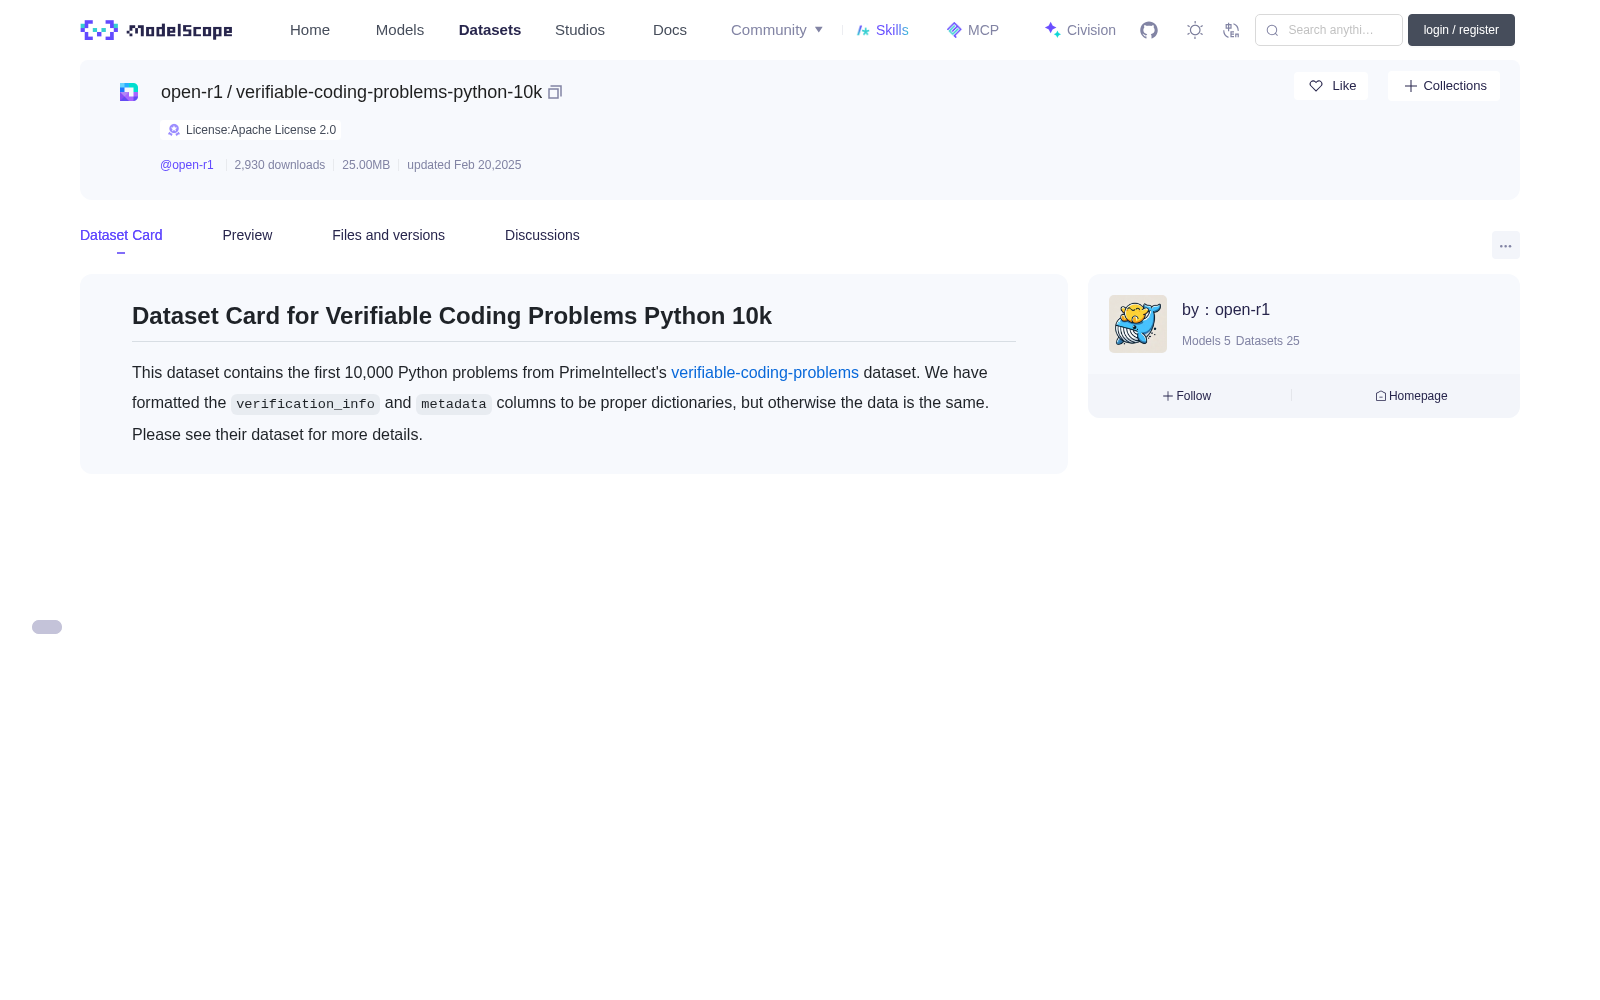Viewport: 1600px width, 1000px height.
Task: Click the heart icon on Like
Action: [1316, 86]
